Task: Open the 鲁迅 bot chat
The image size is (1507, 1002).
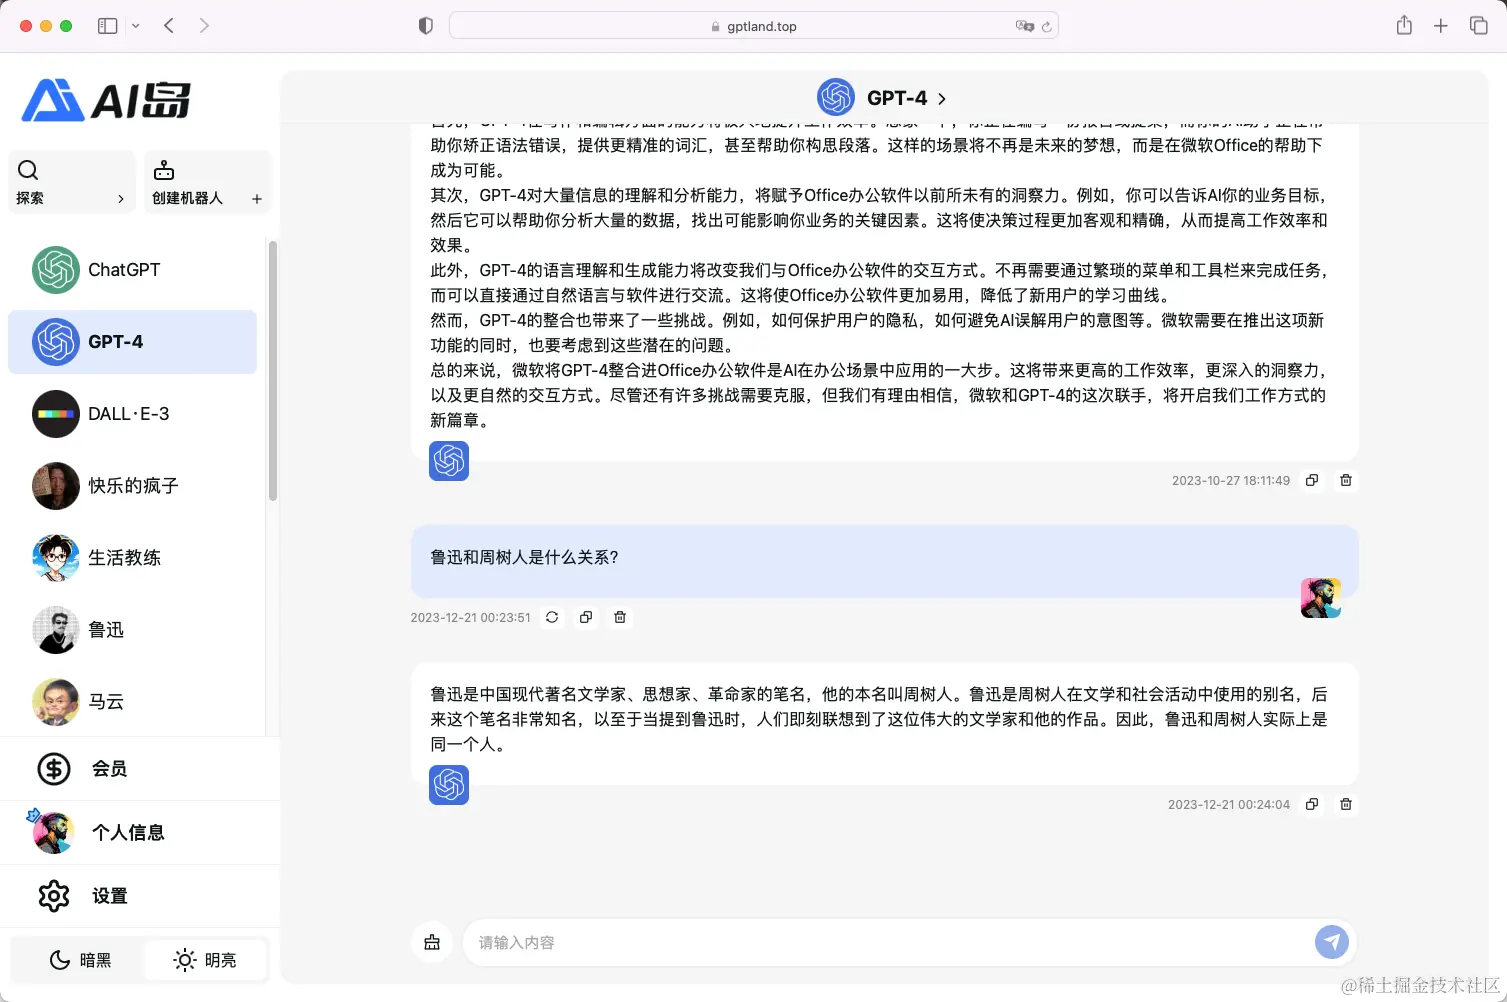Action: coord(132,630)
